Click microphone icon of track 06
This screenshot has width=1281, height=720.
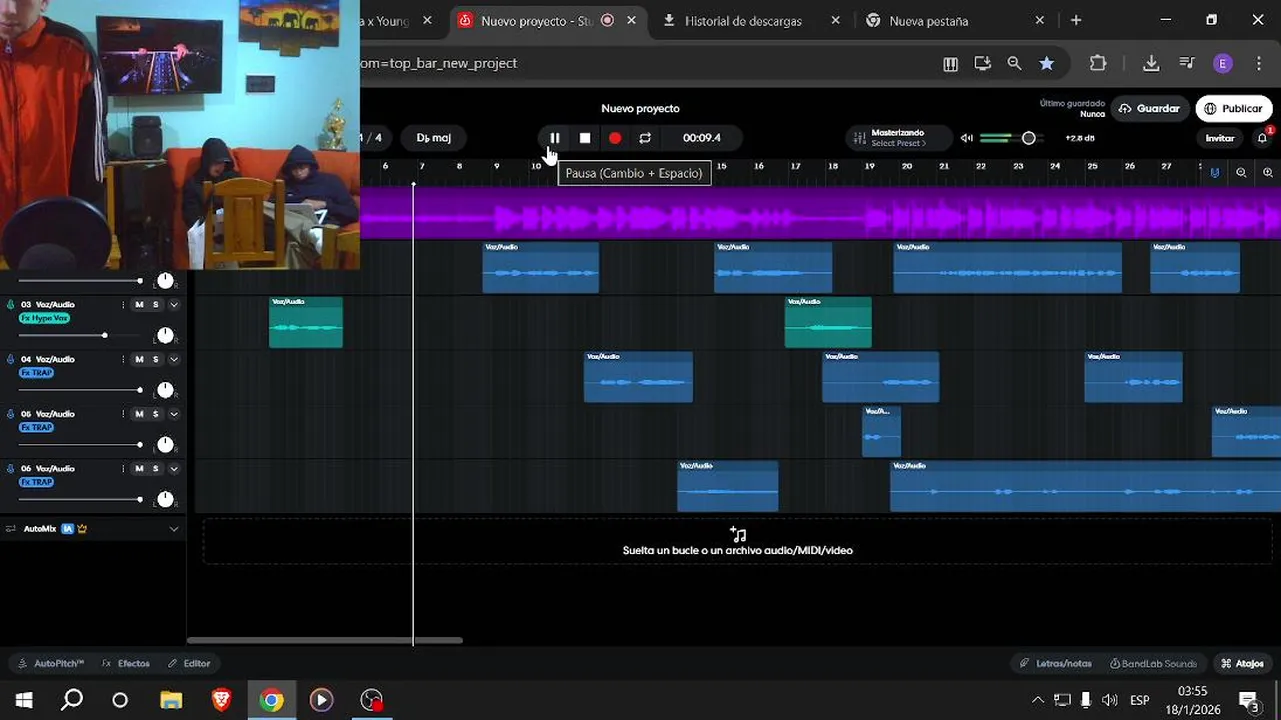[x=10, y=468]
